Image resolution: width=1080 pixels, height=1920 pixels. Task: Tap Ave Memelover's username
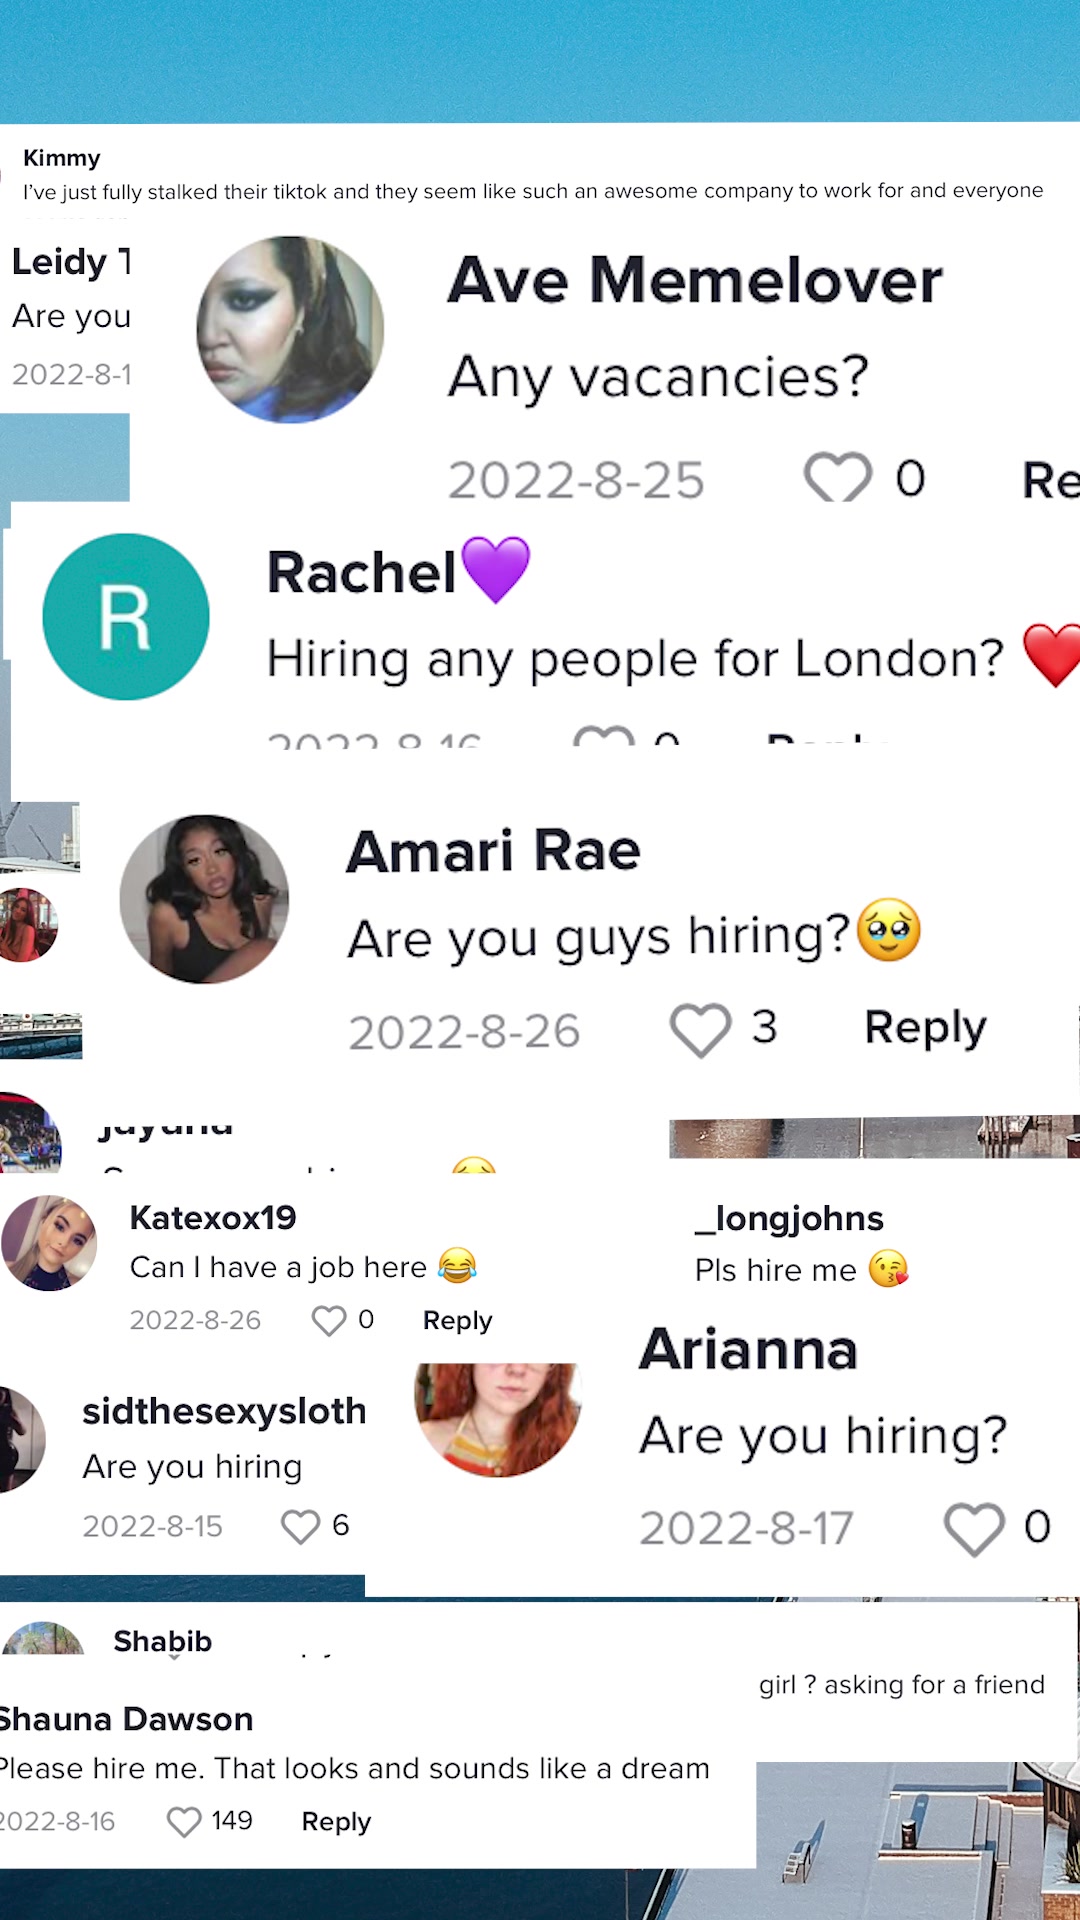[695, 280]
